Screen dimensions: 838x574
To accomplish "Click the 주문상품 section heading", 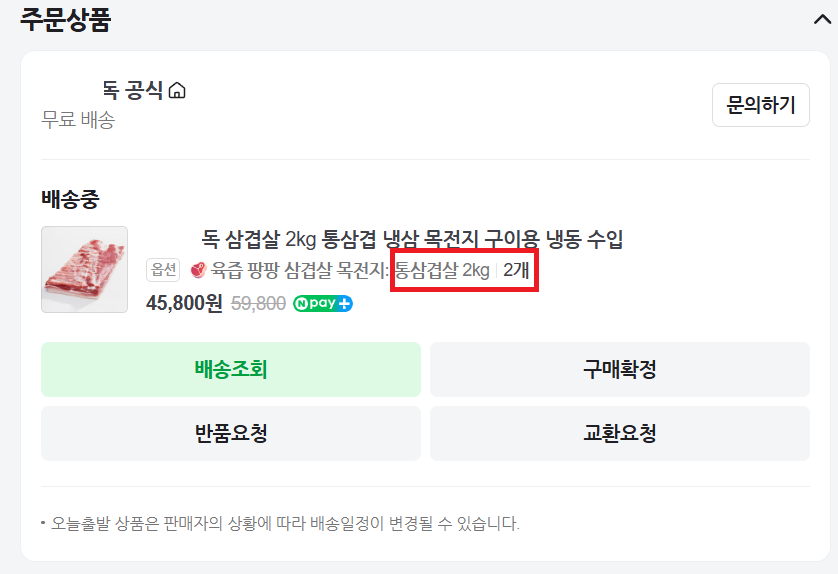I will 65,18.
